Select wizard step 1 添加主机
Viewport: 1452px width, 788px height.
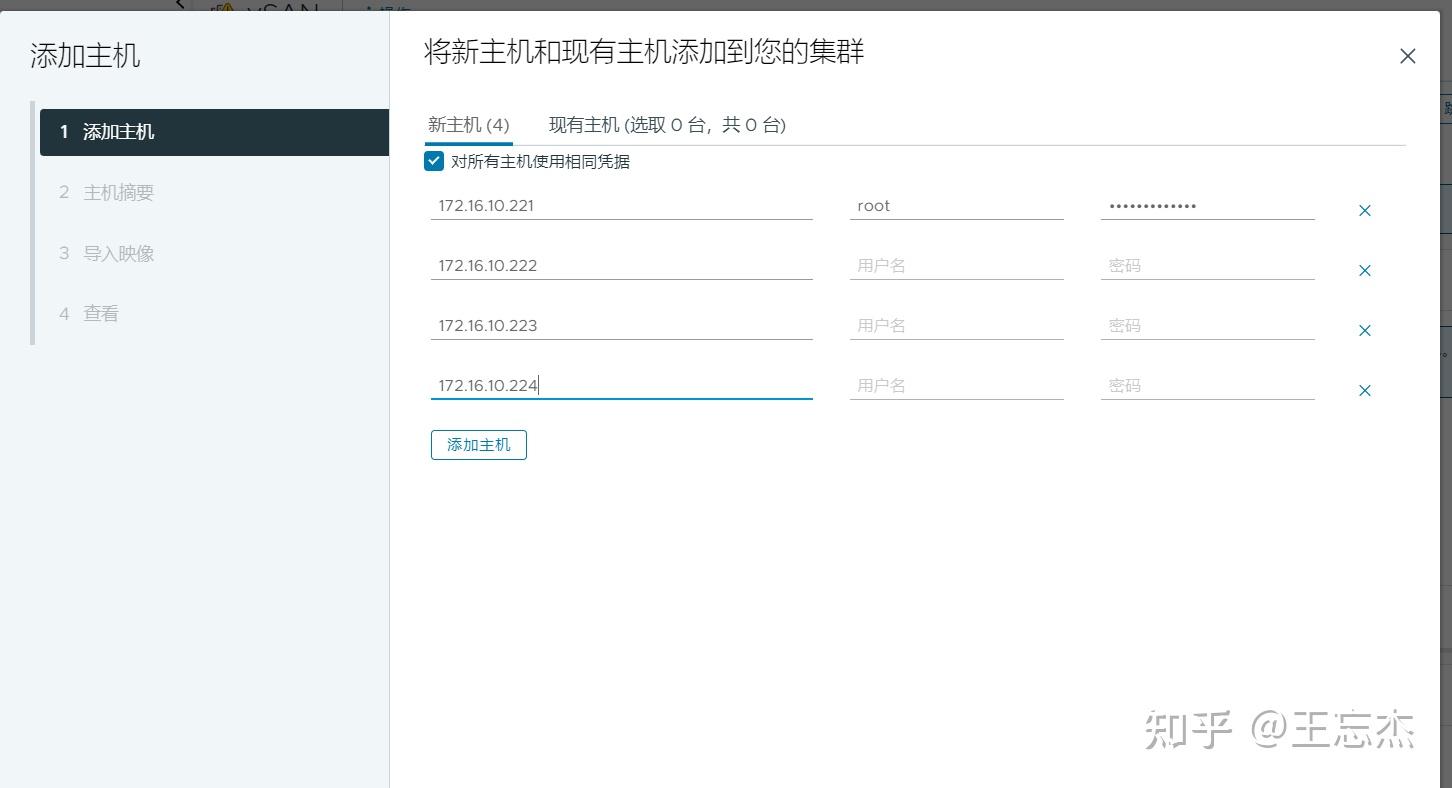[x=214, y=132]
